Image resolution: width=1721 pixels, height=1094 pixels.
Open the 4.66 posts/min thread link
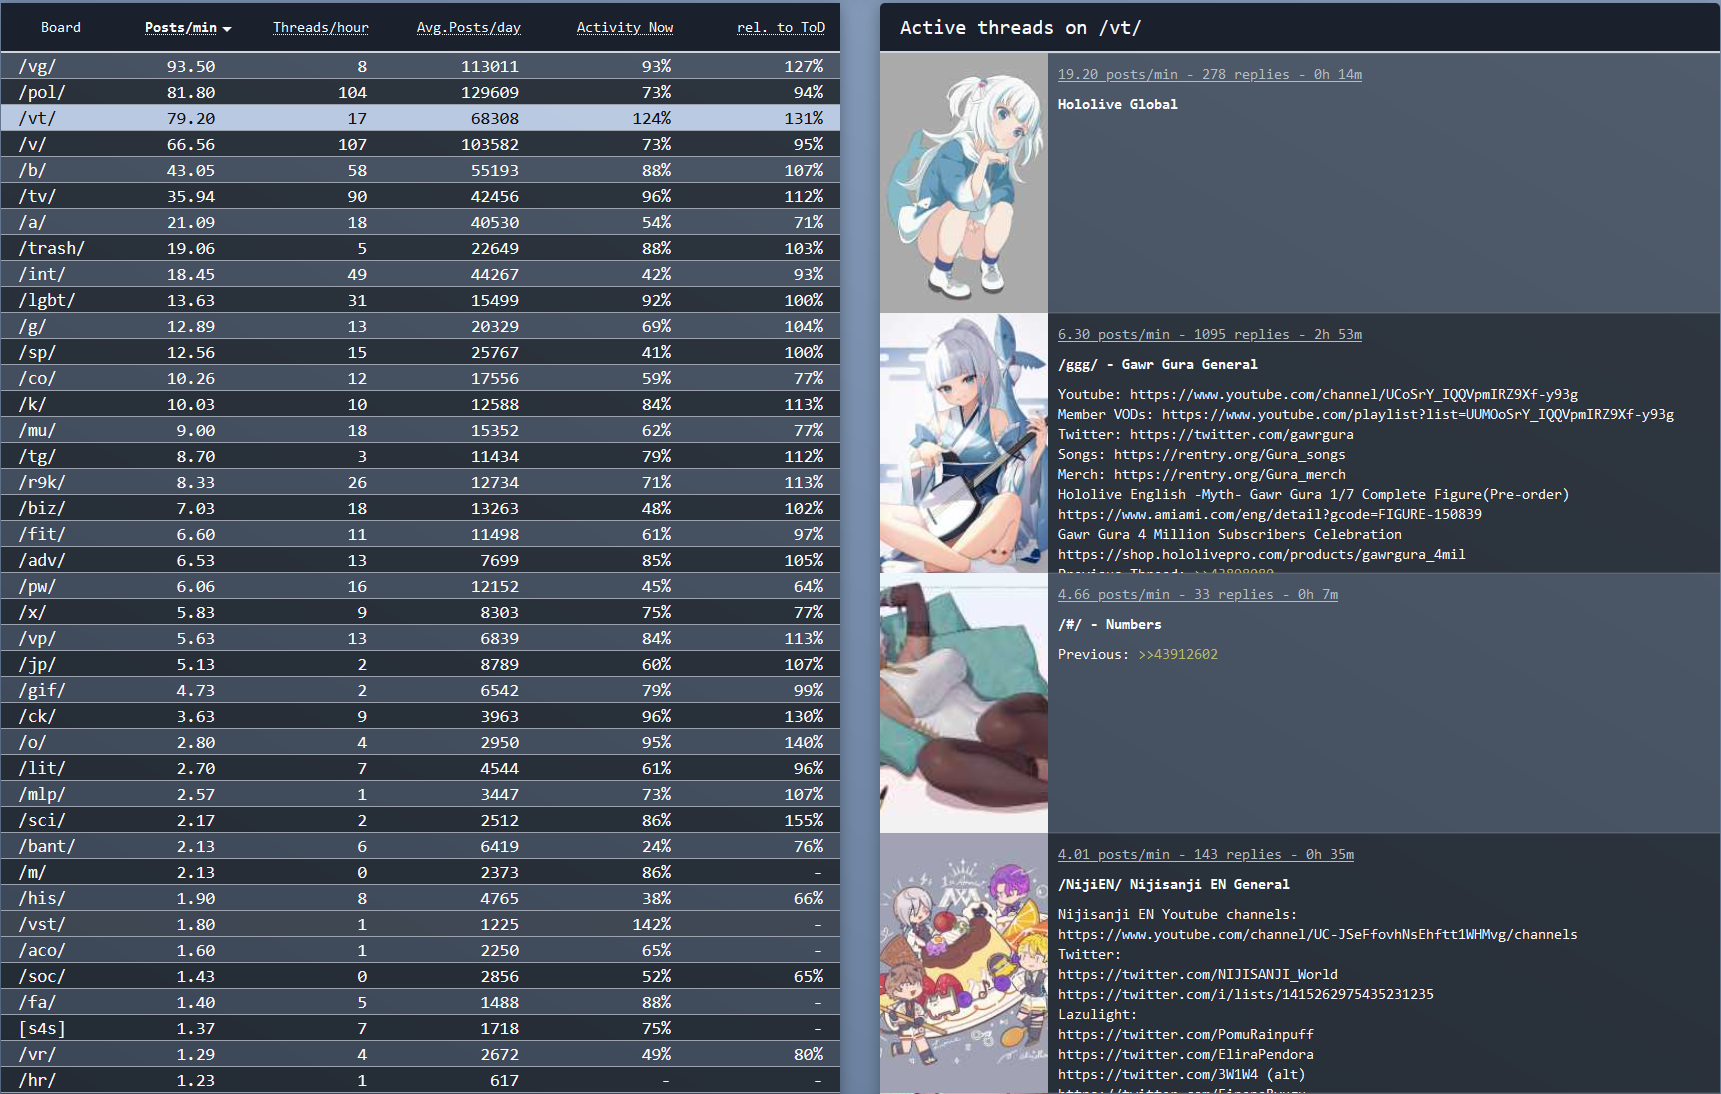coord(1198,594)
